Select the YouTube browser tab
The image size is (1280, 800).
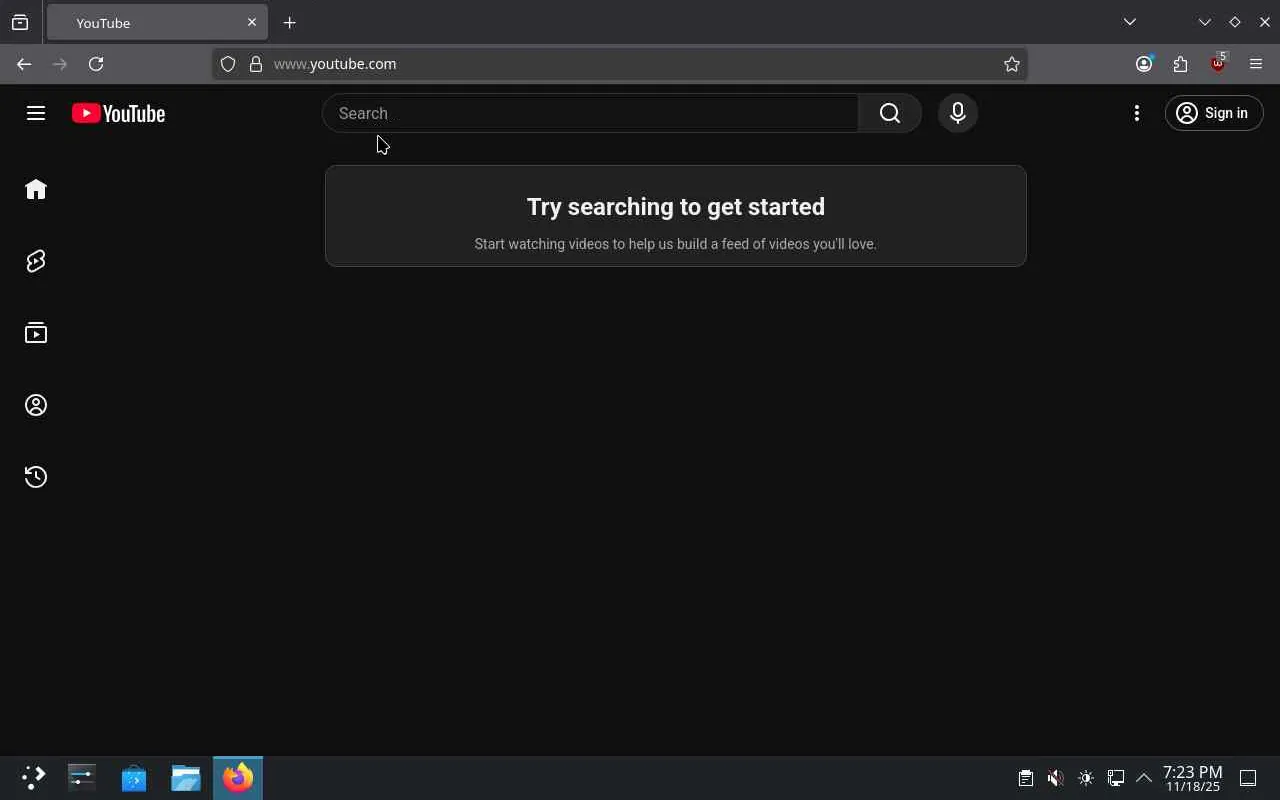click(x=157, y=22)
